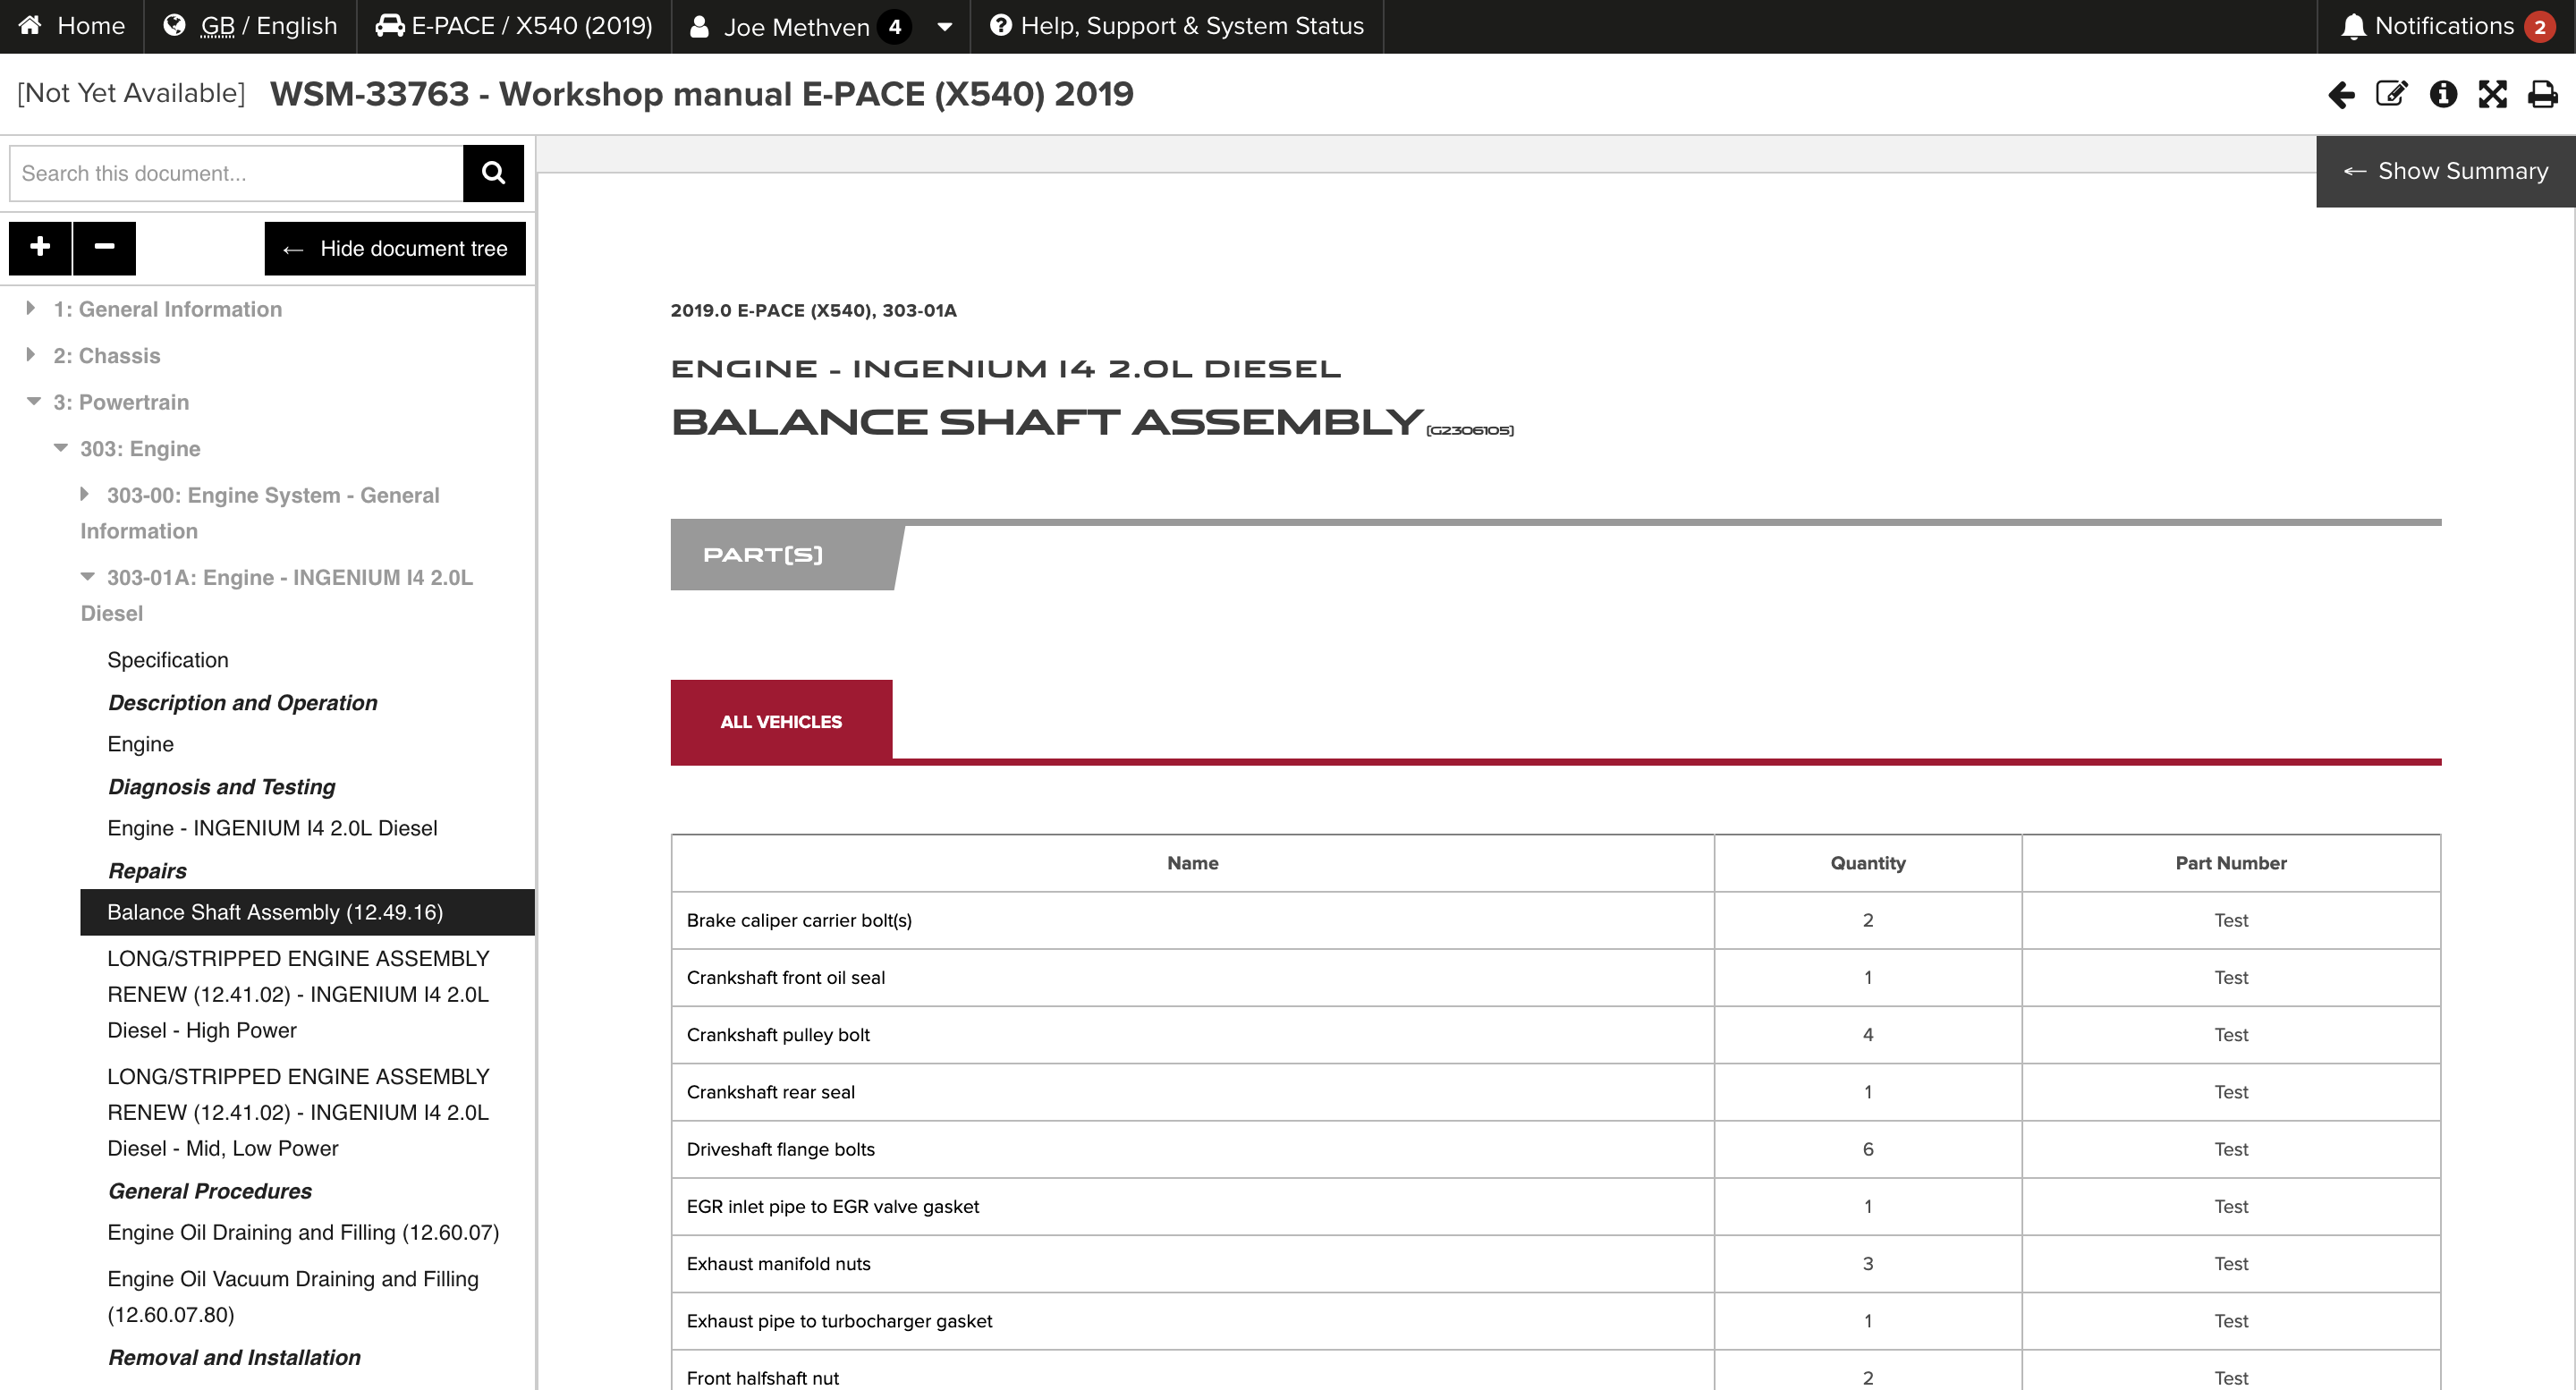
Task: Open Help, Support & System Status
Action: click(1177, 26)
